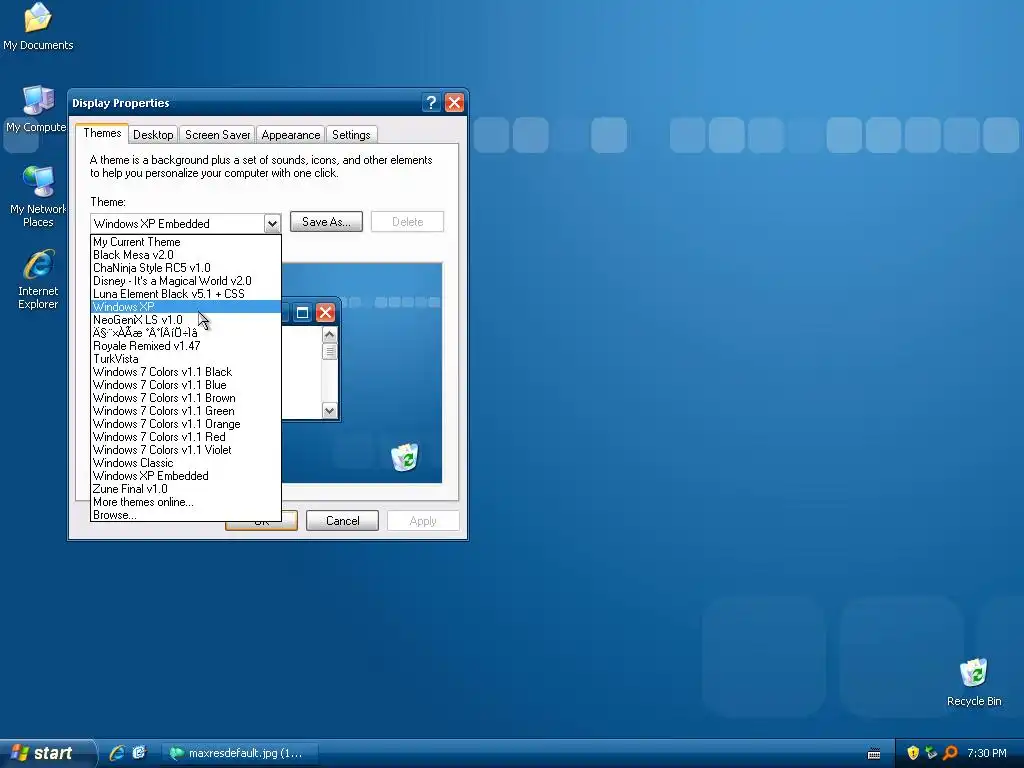The height and width of the screenshot is (768, 1024).
Task: Open the Internet Explorer desktop icon
Action: pyautogui.click(x=38, y=279)
